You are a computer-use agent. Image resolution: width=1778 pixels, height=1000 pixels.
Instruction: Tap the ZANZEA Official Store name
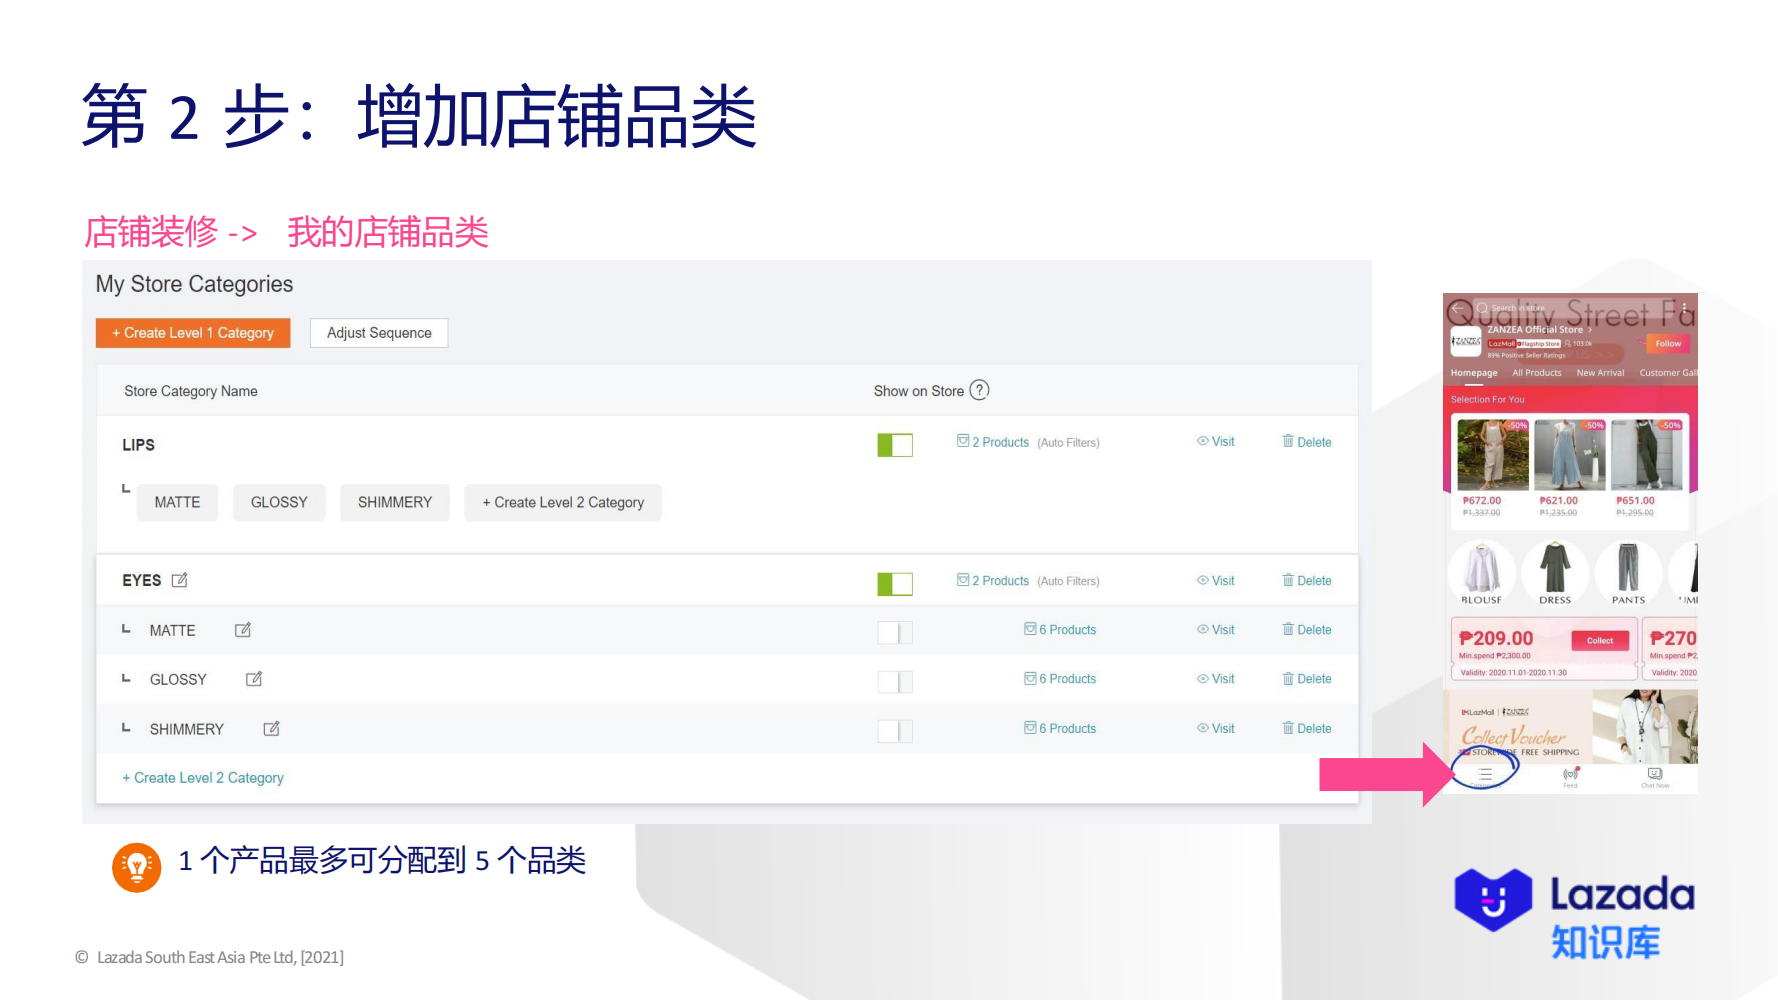tap(1535, 329)
